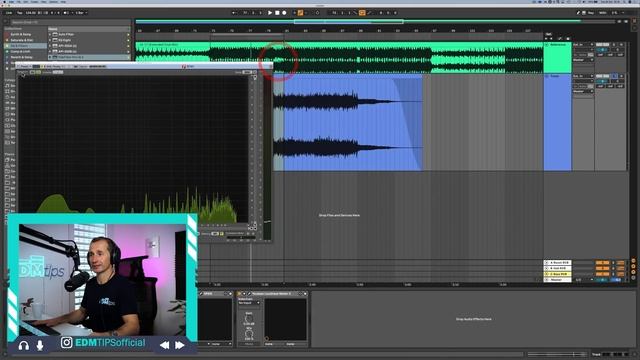
Task: Toggle blue track activator button
Action: click(x=602, y=76)
